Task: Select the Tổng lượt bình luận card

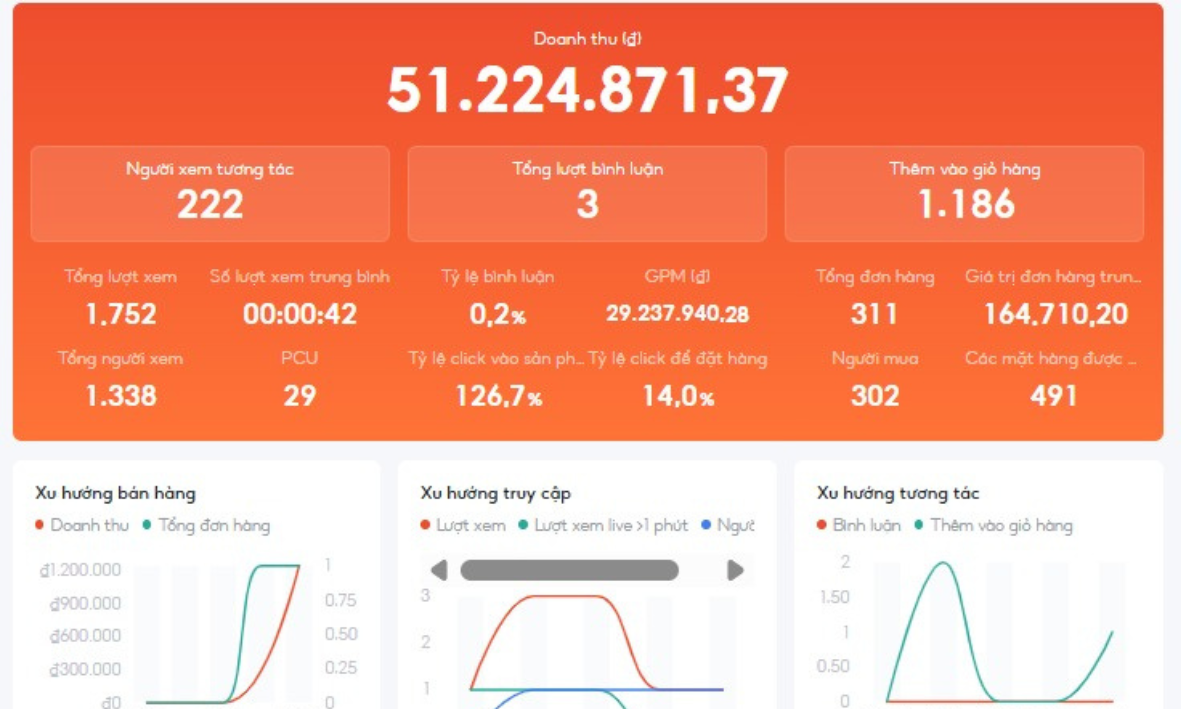Action: [x=587, y=194]
